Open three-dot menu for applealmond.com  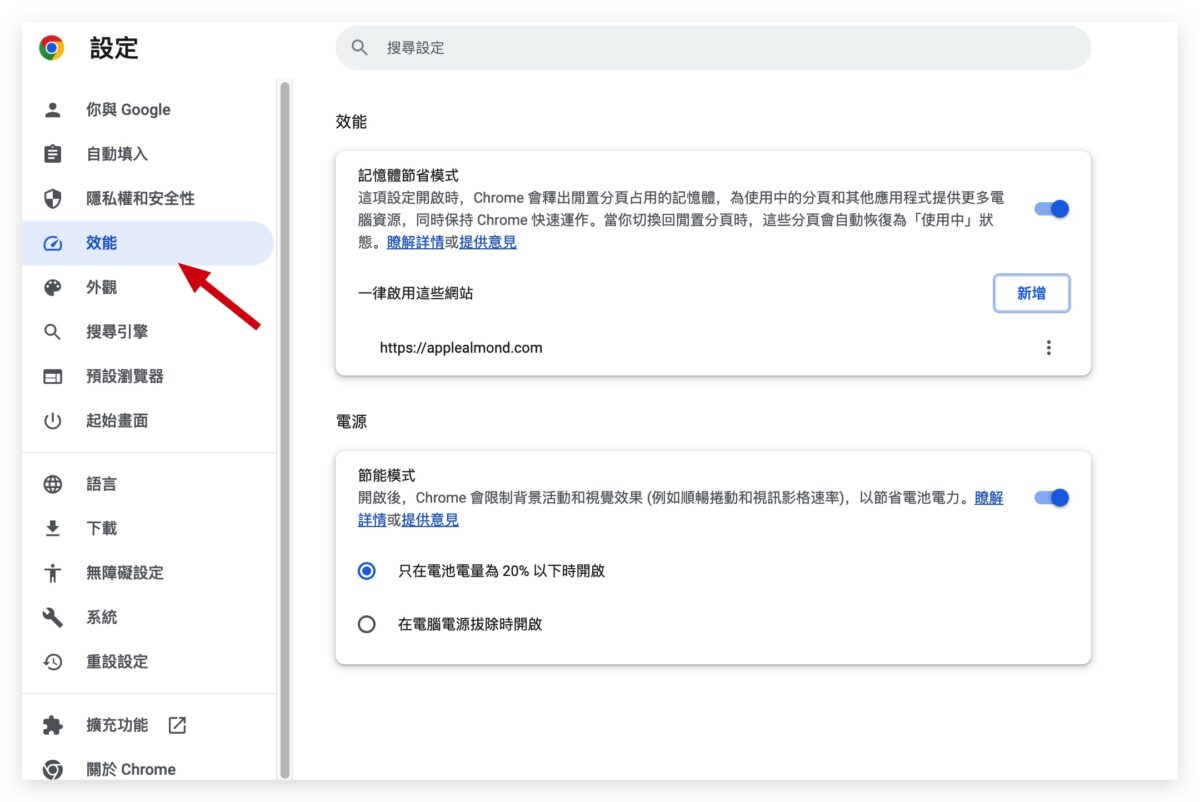[x=1048, y=348]
